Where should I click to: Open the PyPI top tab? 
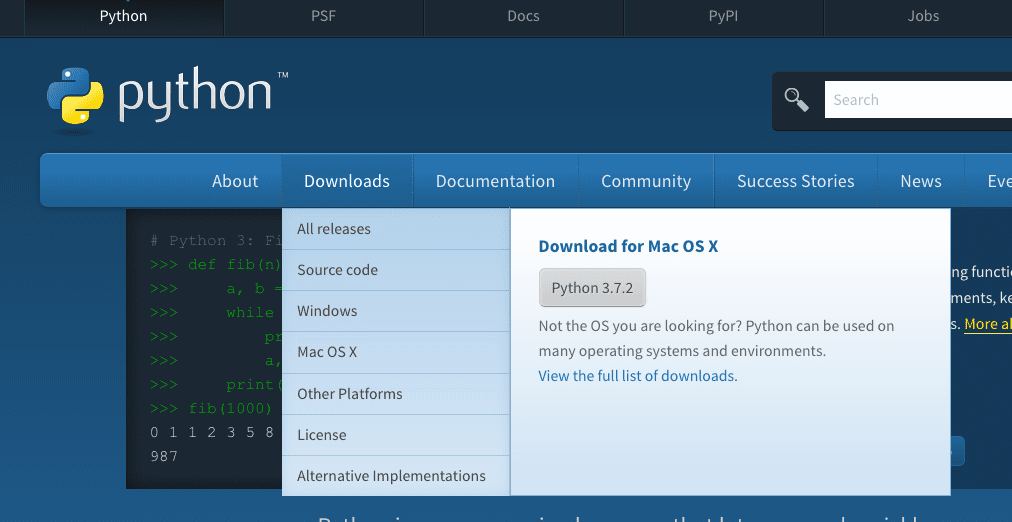[723, 16]
